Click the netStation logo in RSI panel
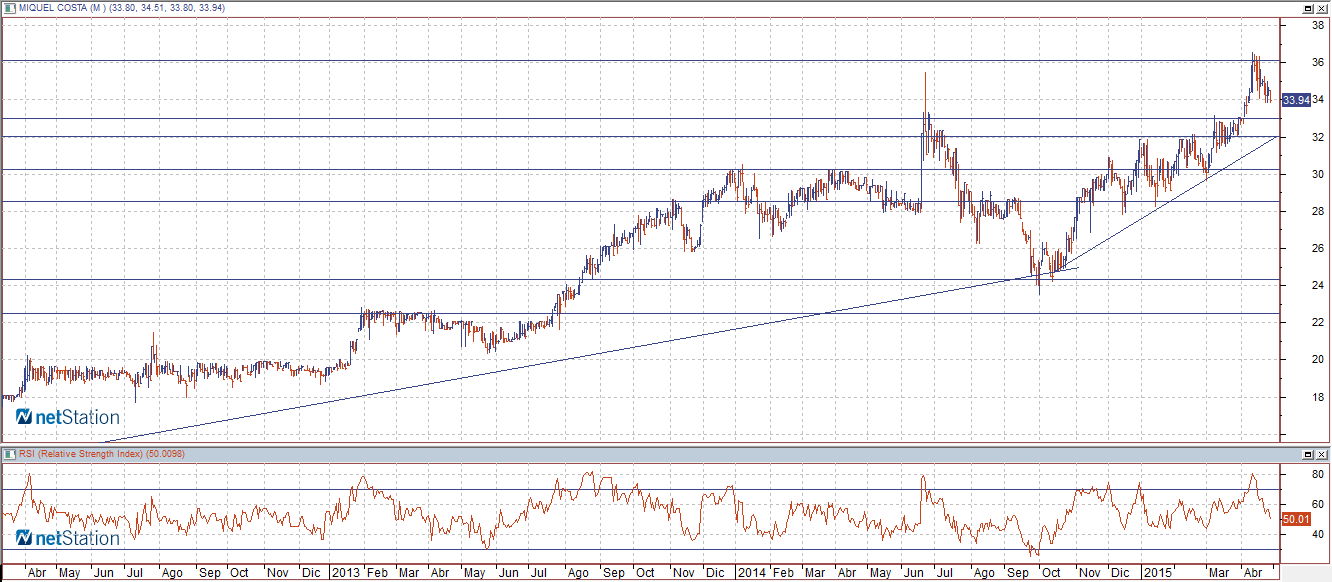The image size is (1332, 582). click(67, 538)
